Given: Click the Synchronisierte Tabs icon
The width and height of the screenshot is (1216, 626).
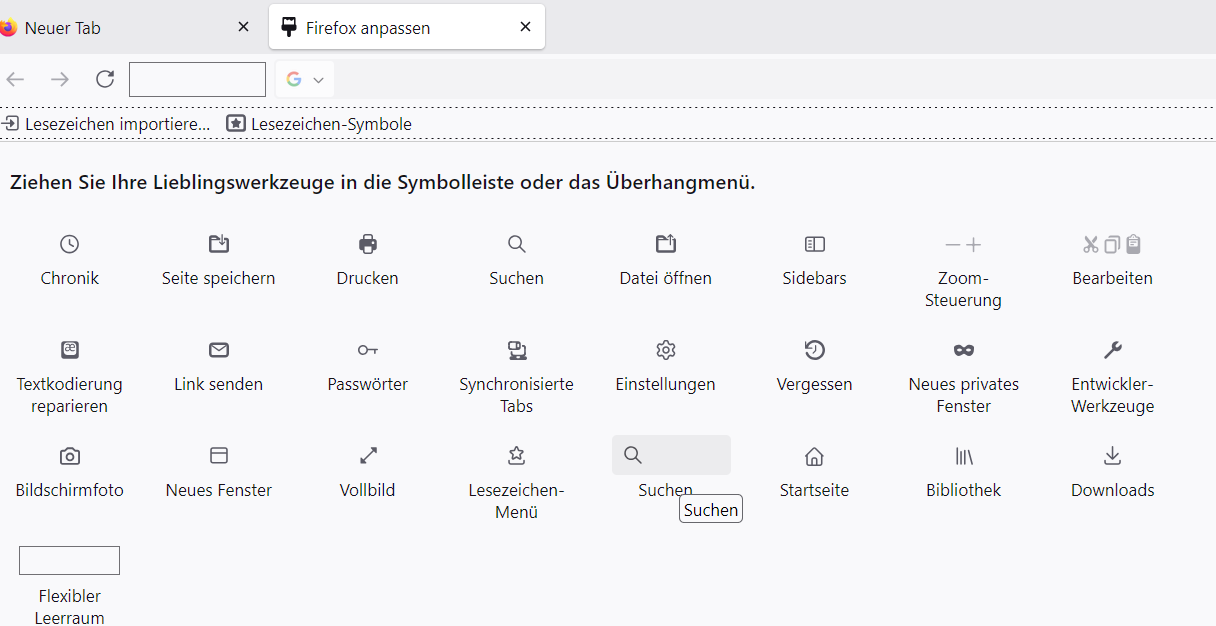Looking at the screenshot, I should pyautogui.click(x=517, y=350).
